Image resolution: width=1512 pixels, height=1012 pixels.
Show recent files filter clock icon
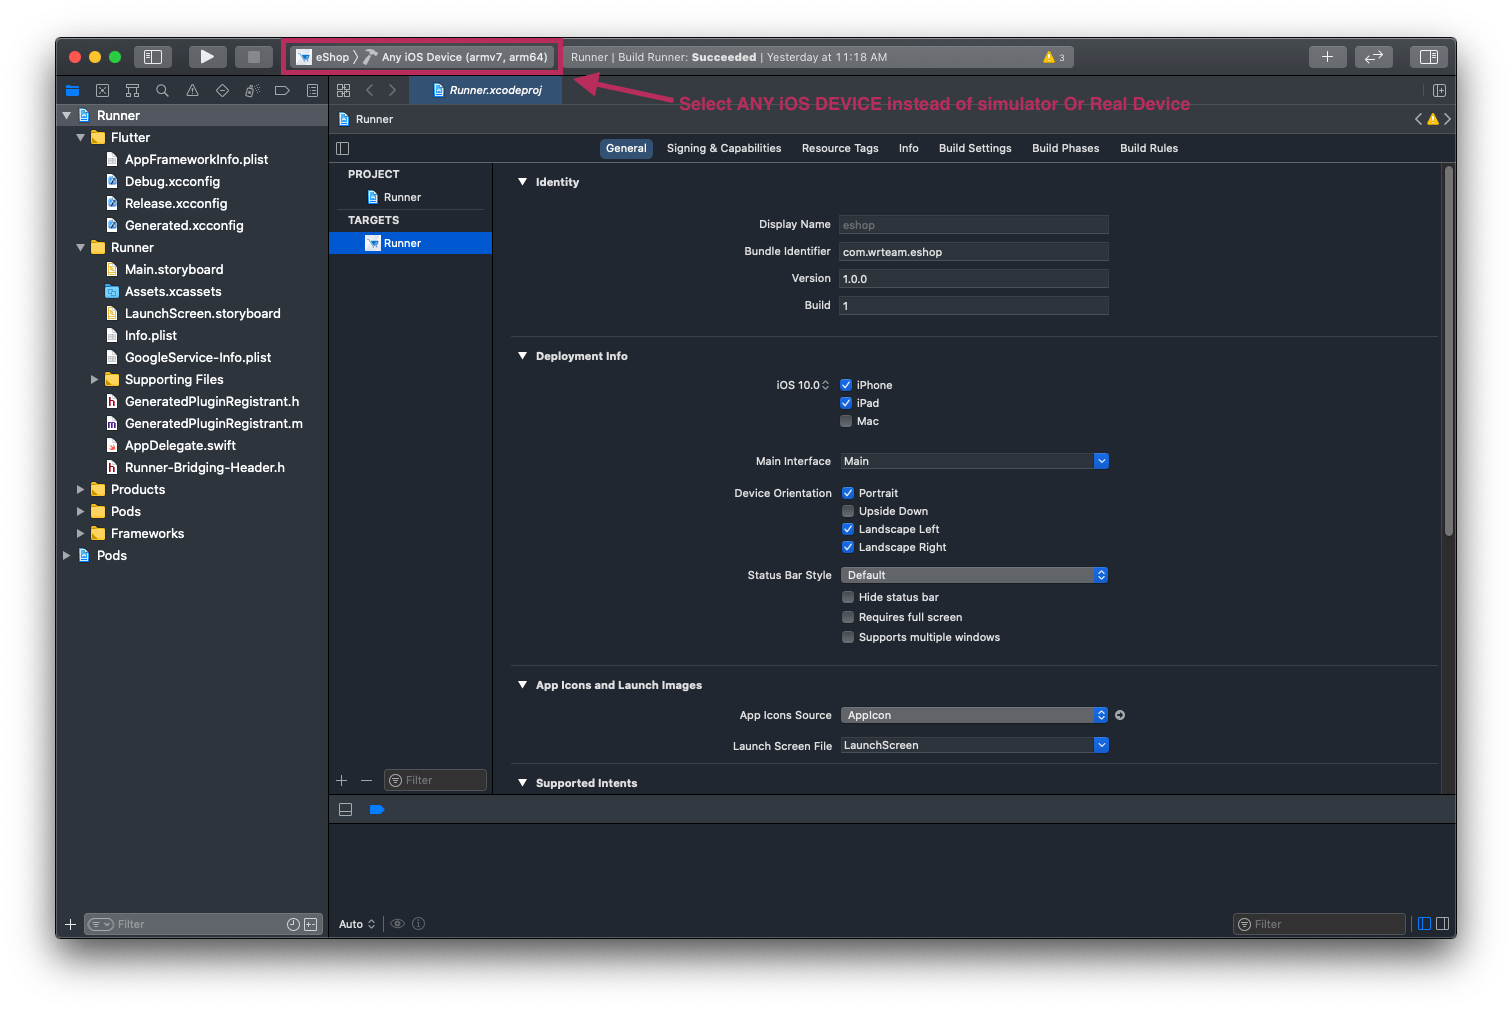(x=293, y=924)
